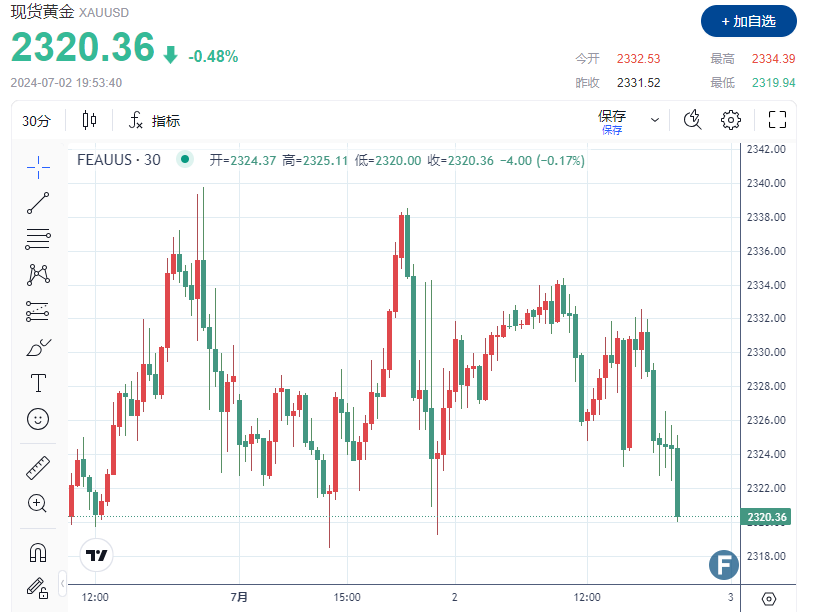Open the chart settings gear

(x=731, y=119)
